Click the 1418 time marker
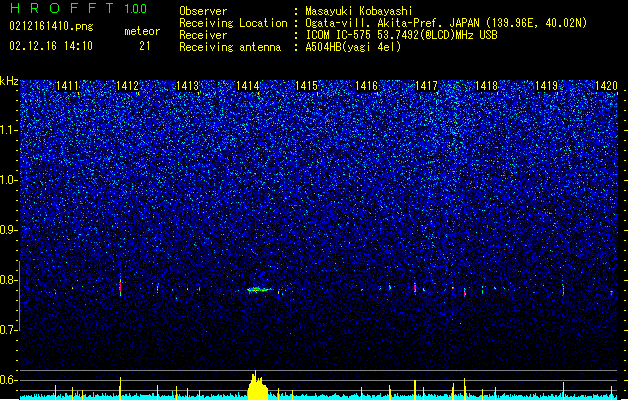 coord(486,86)
